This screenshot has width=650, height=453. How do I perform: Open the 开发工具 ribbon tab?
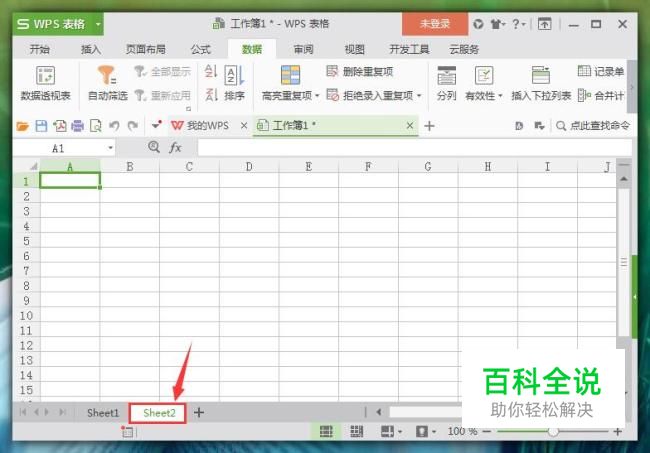click(409, 49)
